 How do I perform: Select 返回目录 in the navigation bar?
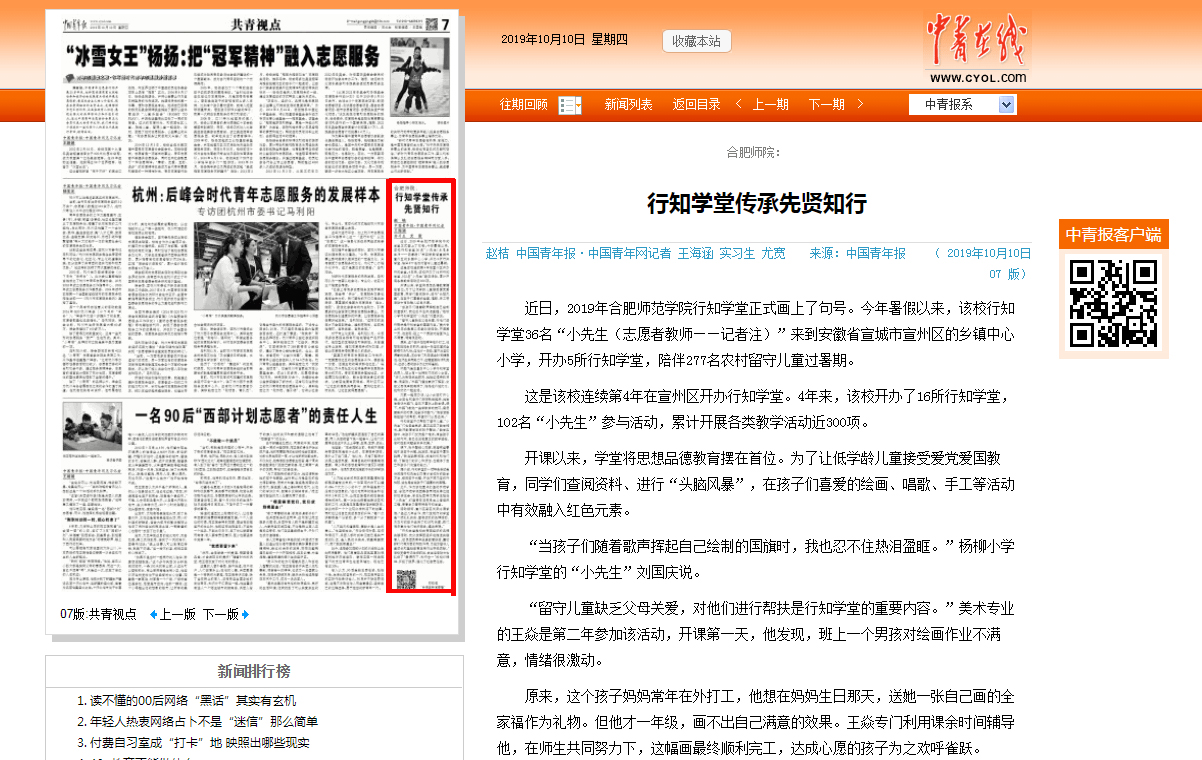[x=696, y=104]
